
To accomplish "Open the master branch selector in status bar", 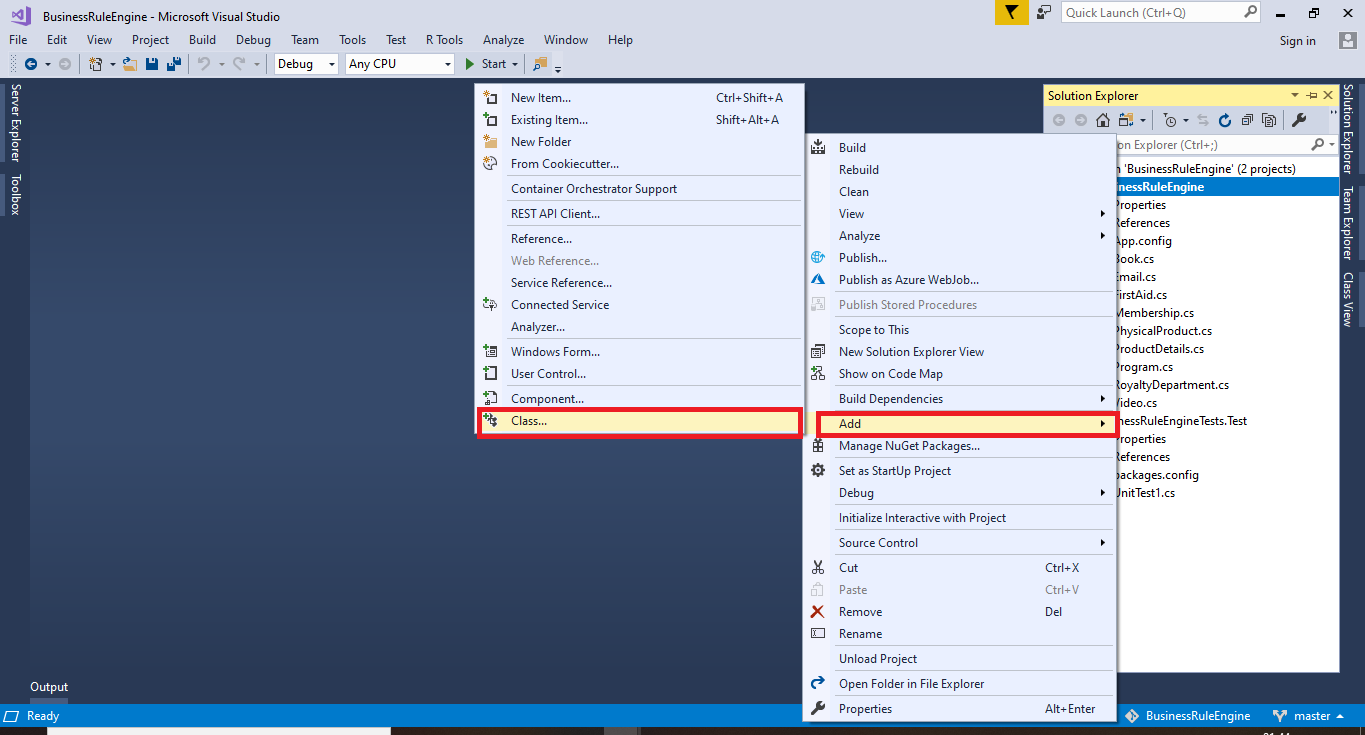I will (1309, 716).
